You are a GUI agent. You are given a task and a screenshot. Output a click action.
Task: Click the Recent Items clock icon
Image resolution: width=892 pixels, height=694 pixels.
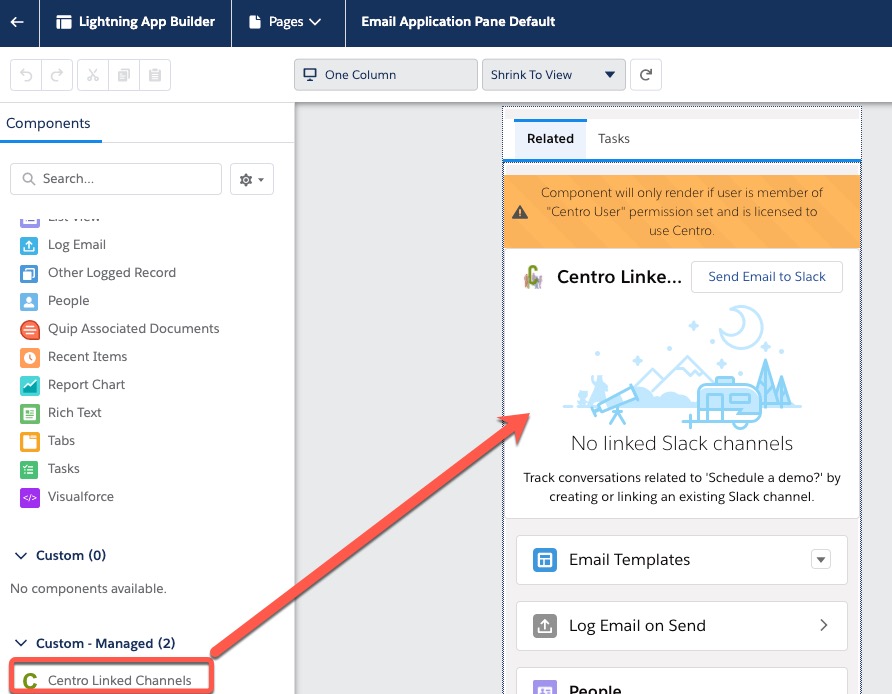30,357
